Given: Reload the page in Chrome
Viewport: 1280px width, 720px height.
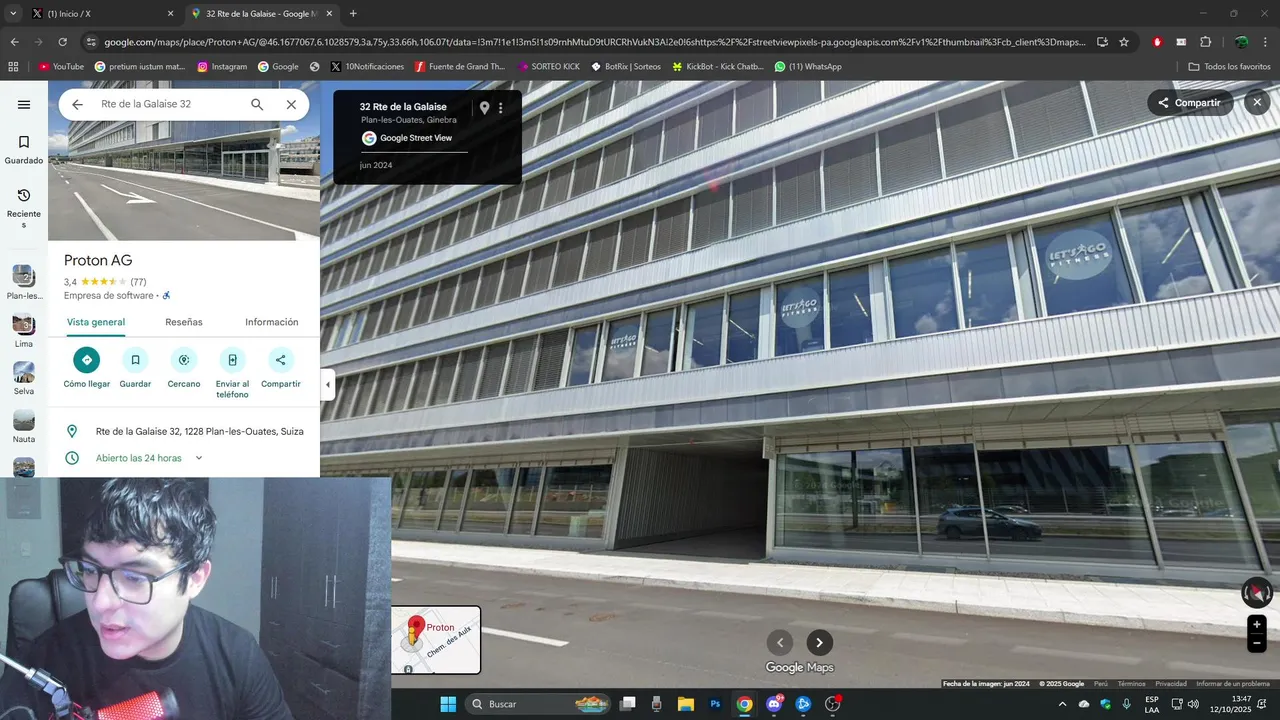Looking at the screenshot, I should click(x=63, y=42).
